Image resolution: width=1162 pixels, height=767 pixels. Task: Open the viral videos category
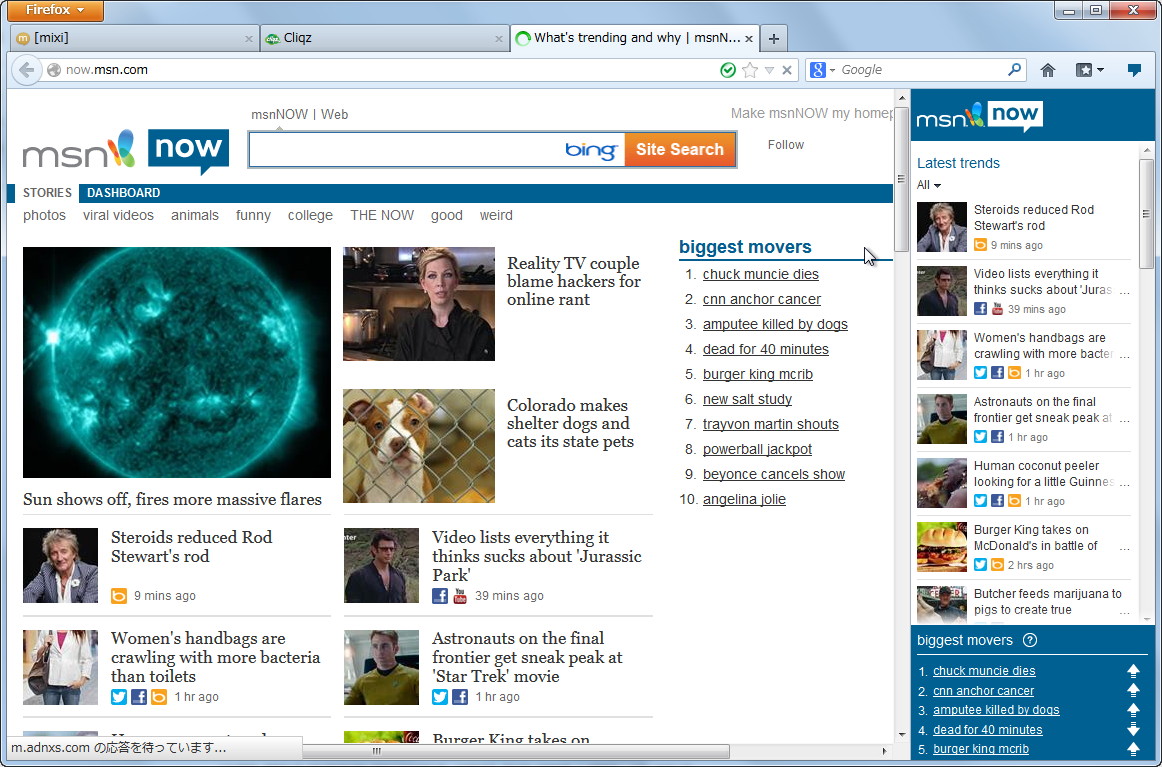click(119, 216)
